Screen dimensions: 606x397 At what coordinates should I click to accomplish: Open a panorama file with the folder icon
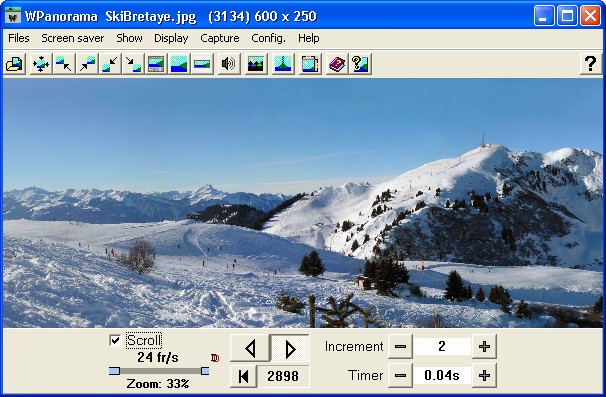pos(15,64)
